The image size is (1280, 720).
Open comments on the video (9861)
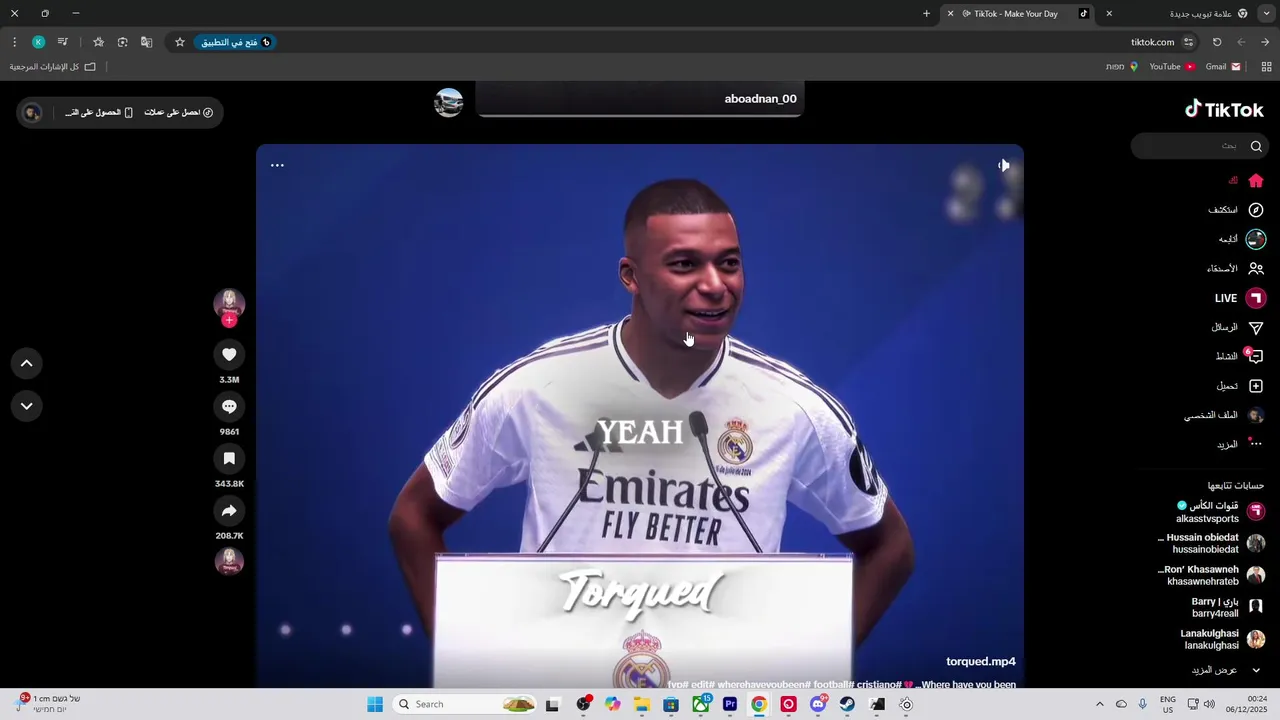[229, 406]
